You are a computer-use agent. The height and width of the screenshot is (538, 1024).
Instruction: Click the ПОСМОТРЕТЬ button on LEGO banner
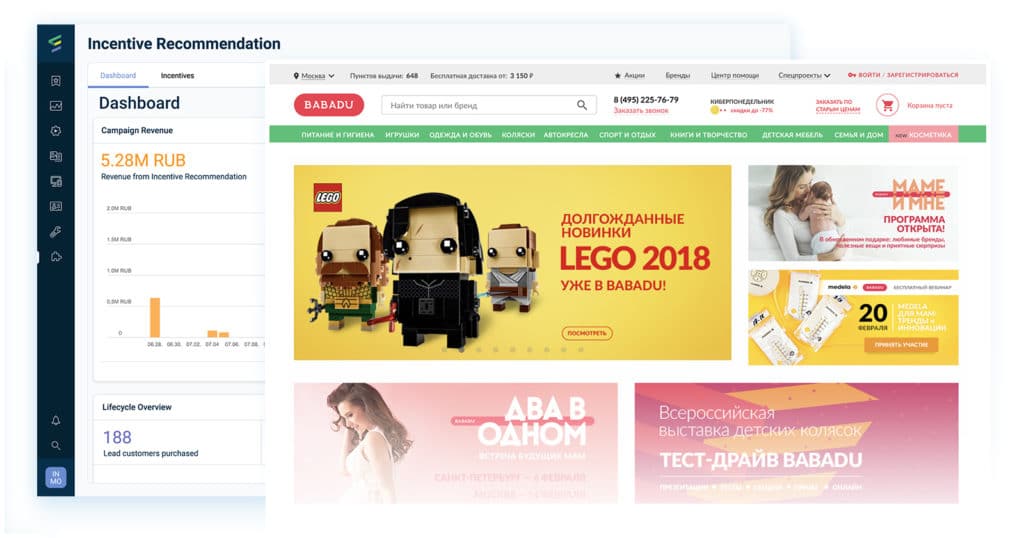click(587, 333)
